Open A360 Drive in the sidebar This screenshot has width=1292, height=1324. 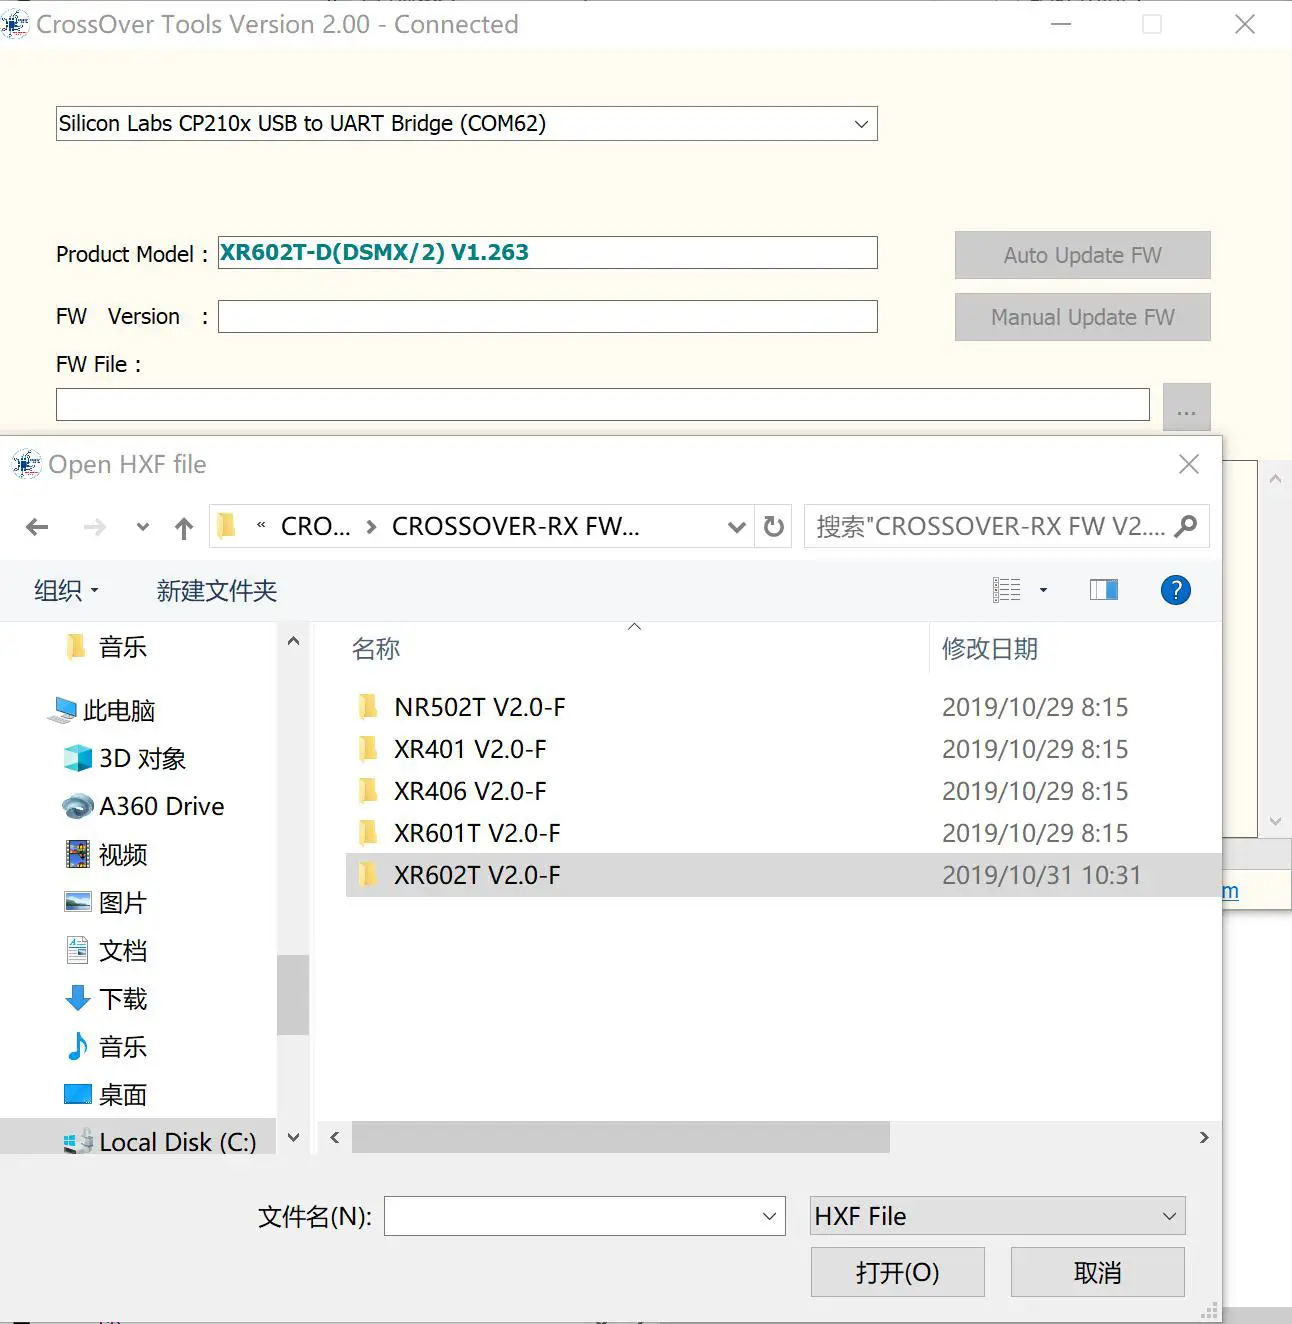coord(162,807)
